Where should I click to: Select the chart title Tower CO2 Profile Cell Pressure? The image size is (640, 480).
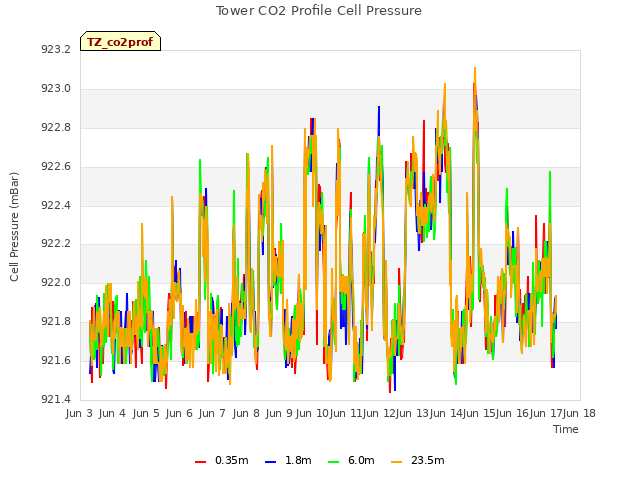(x=318, y=11)
